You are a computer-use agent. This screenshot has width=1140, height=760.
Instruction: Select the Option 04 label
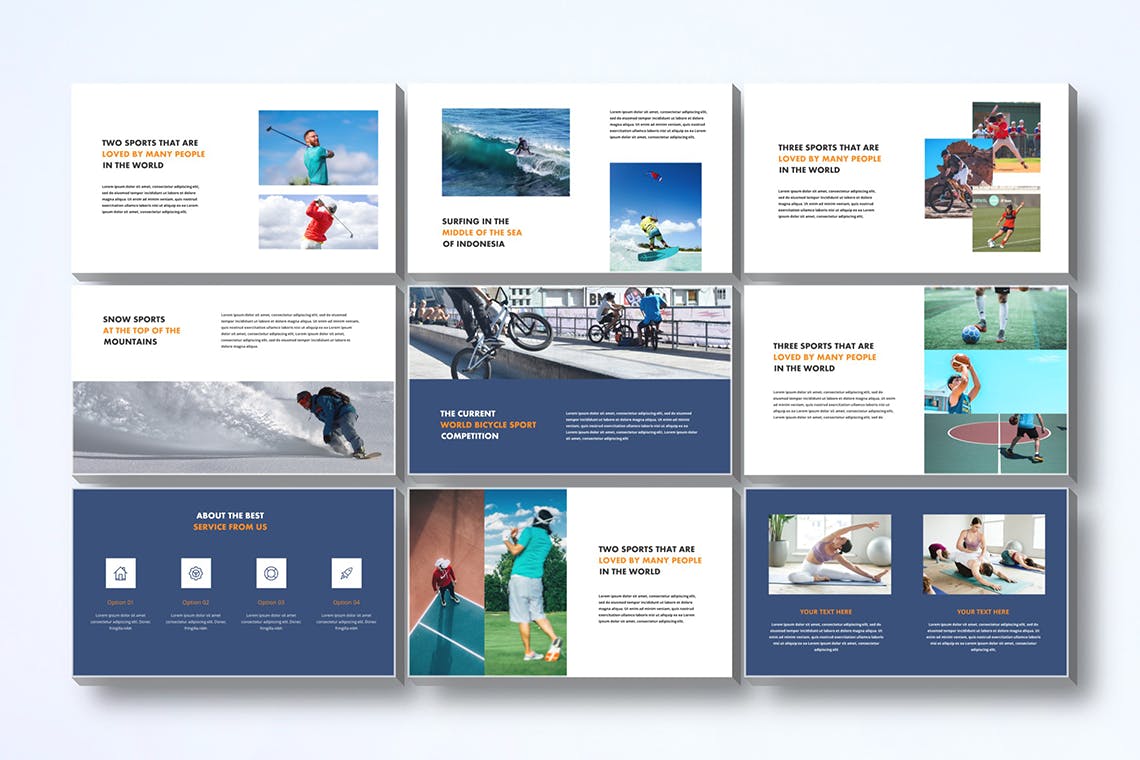click(346, 602)
